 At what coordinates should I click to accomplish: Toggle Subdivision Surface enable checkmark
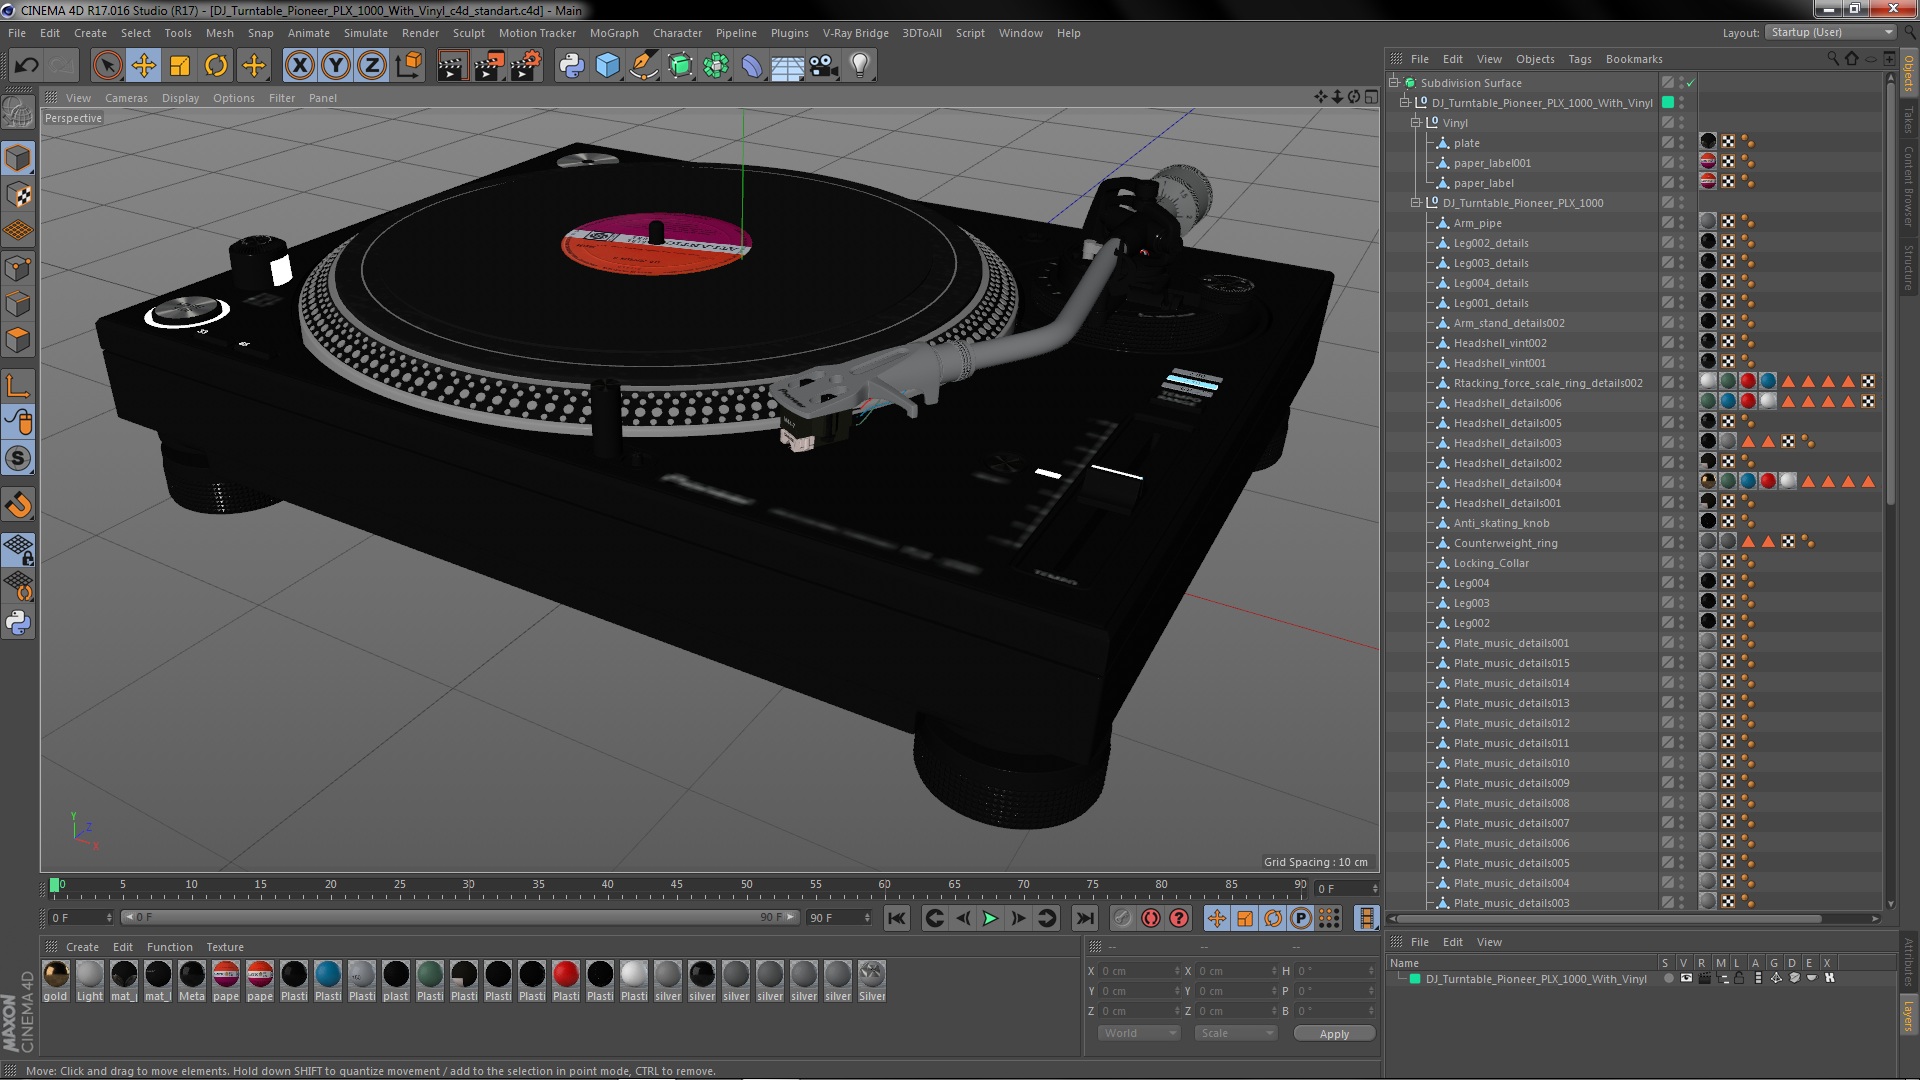click(1690, 83)
